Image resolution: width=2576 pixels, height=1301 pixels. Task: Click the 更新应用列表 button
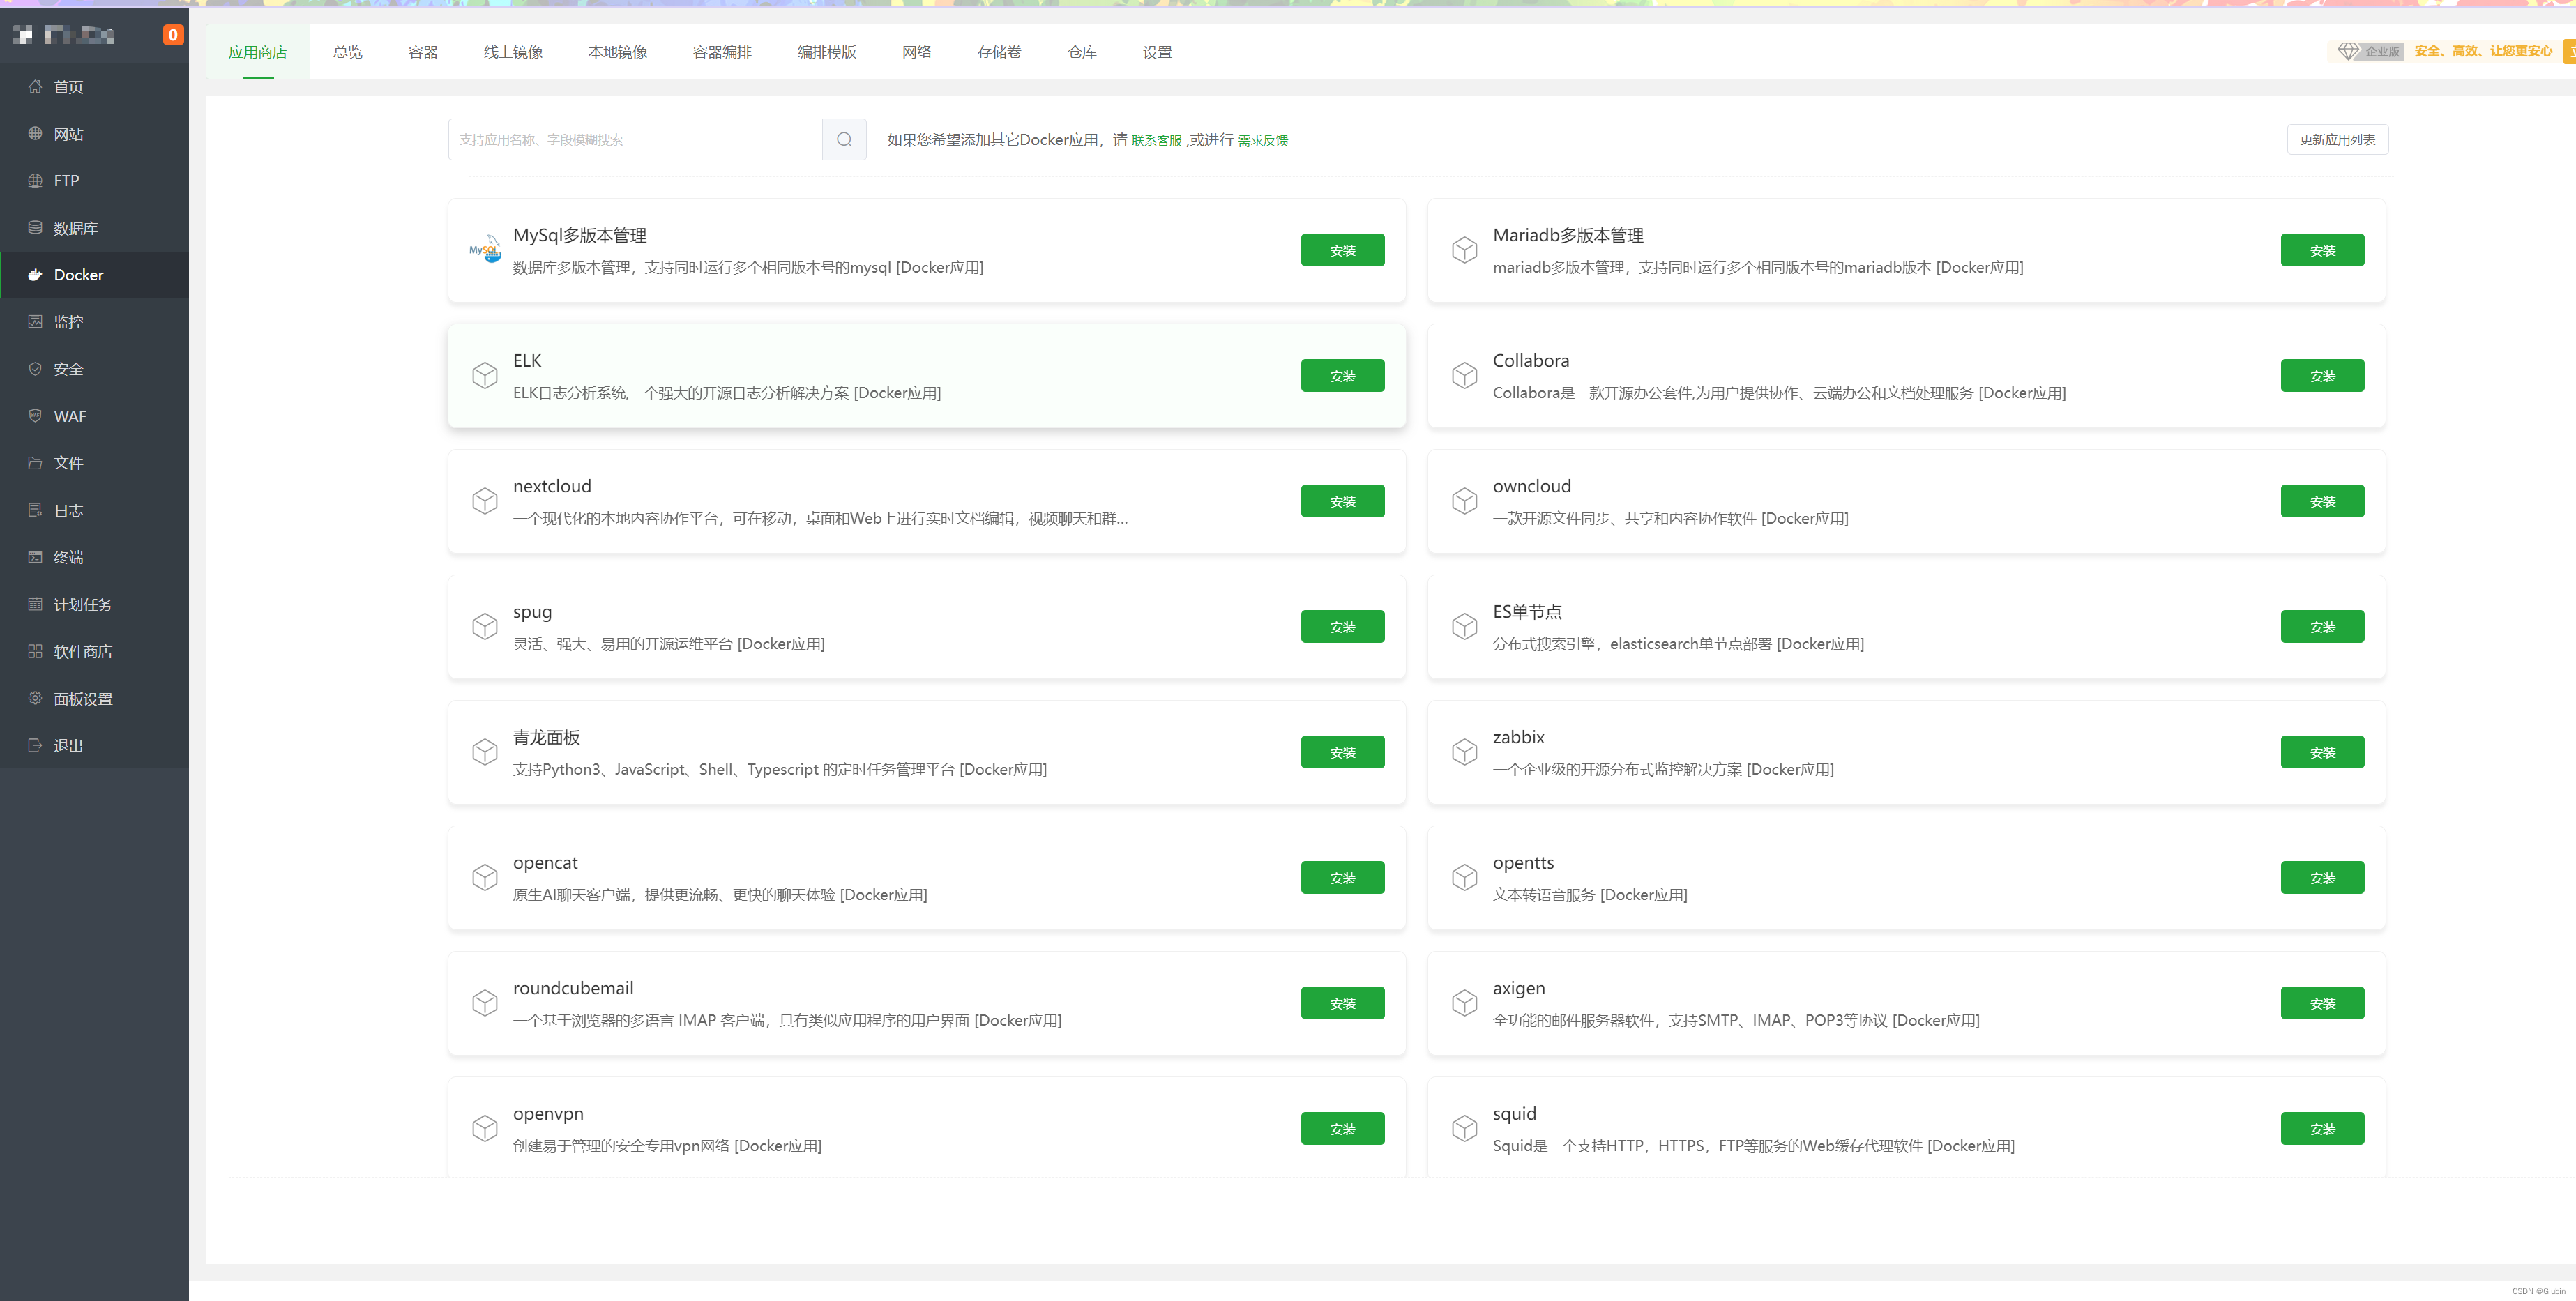(x=2337, y=140)
